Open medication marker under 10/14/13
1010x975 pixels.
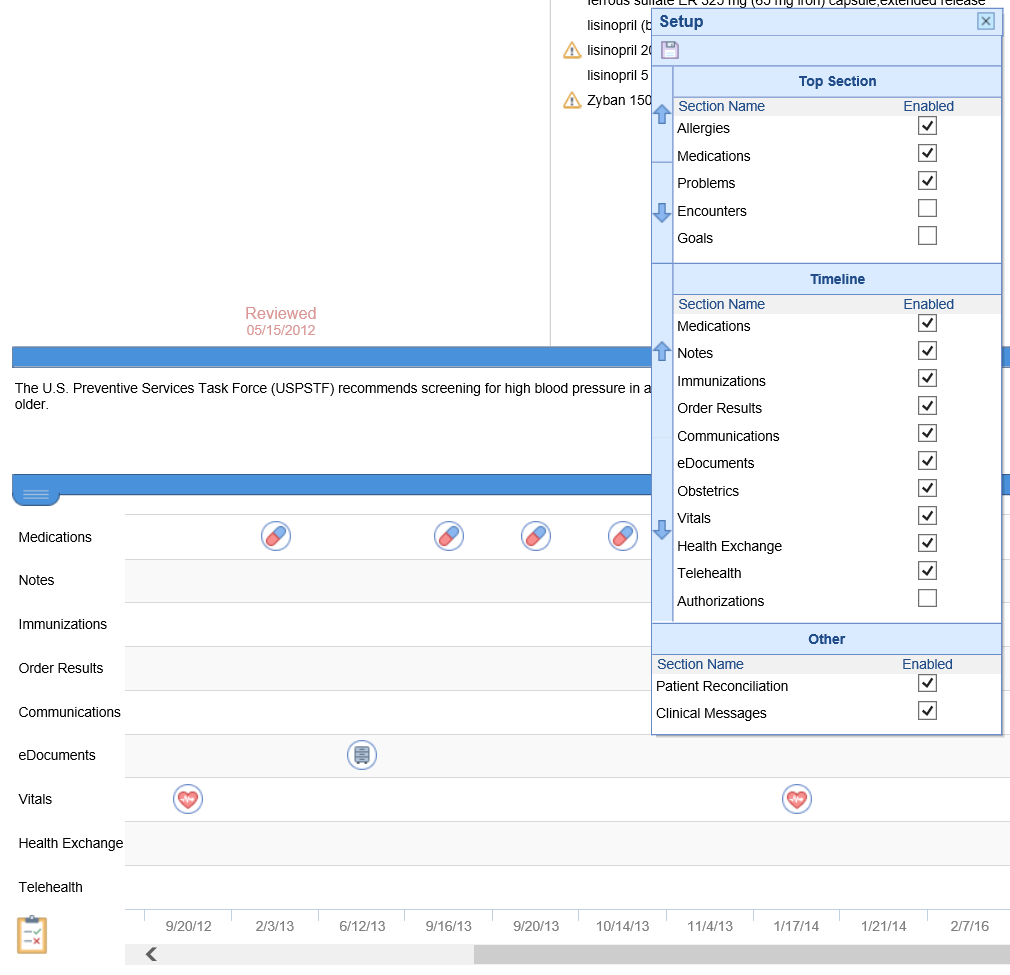[x=623, y=536]
